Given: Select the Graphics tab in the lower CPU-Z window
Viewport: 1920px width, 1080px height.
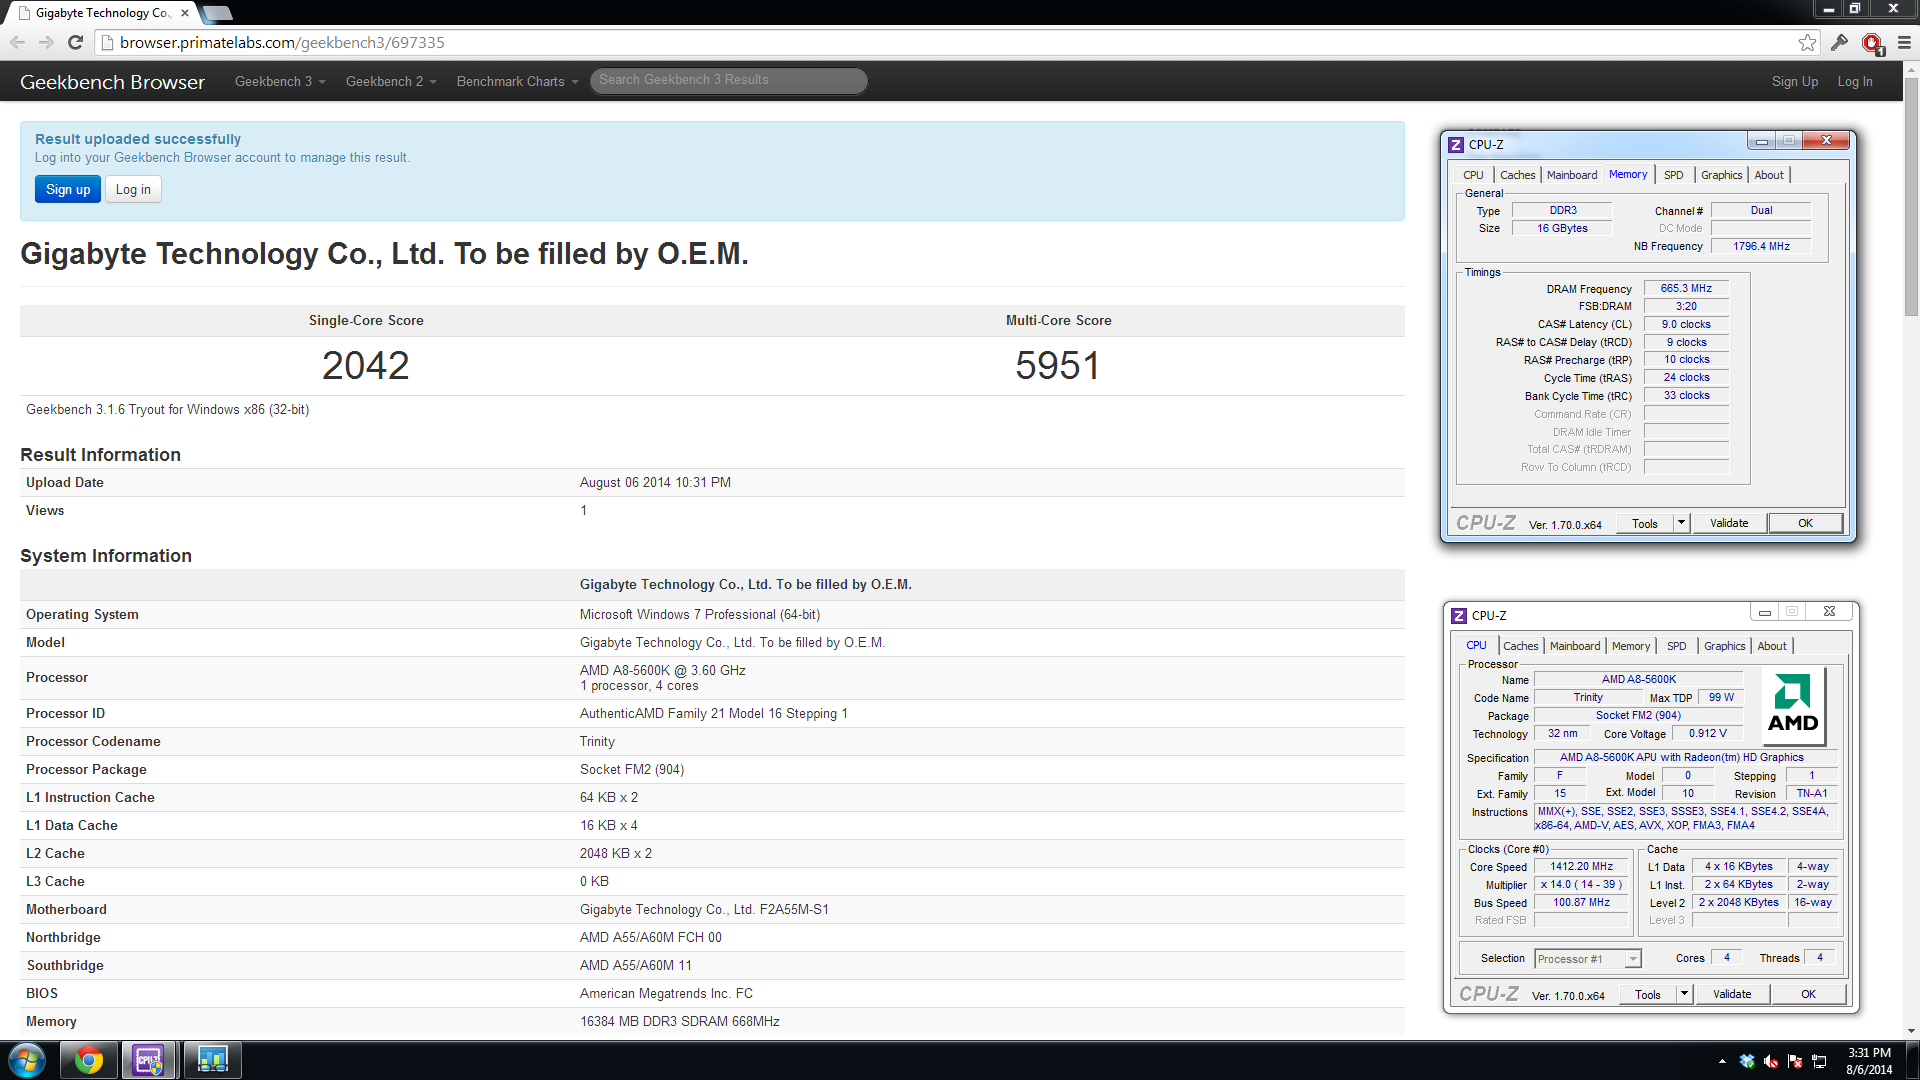Looking at the screenshot, I should [1724, 646].
